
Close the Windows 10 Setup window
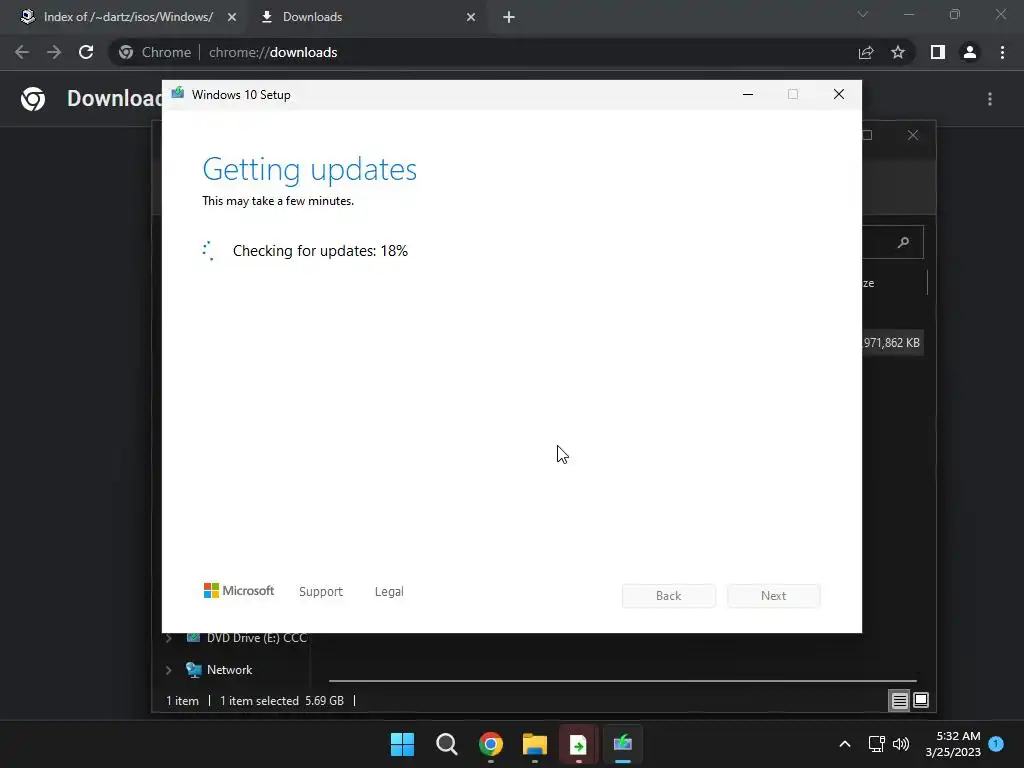[839, 95]
